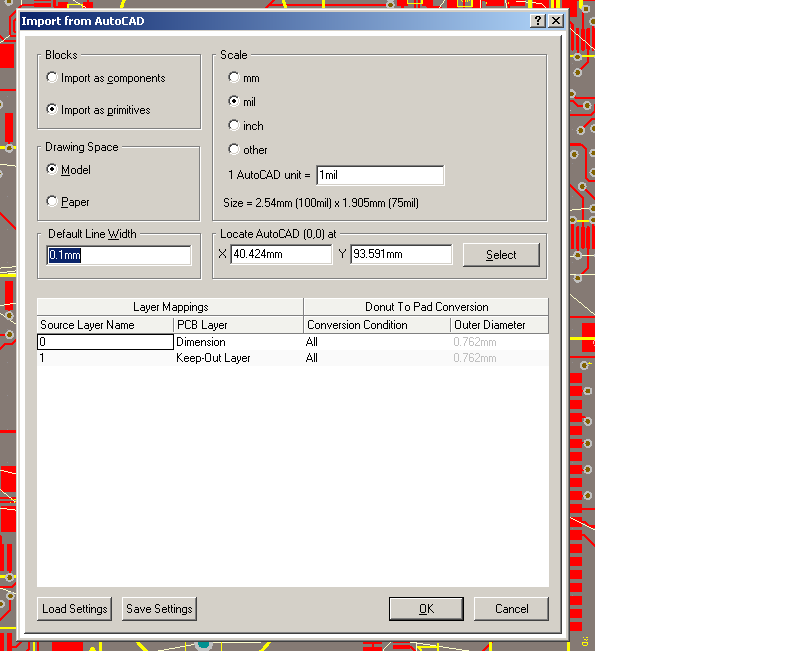Click the Outer Diameter column header
The width and height of the screenshot is (800, 651).
[499, 325]
